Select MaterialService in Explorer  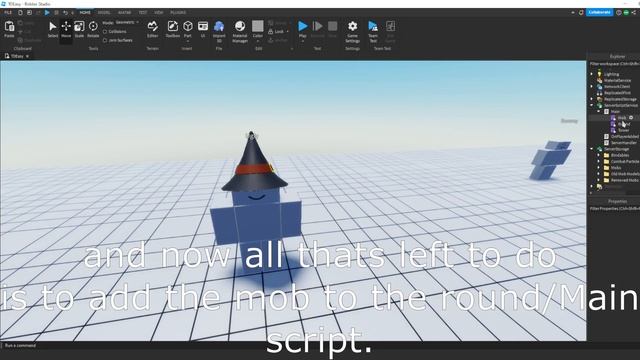617,80
